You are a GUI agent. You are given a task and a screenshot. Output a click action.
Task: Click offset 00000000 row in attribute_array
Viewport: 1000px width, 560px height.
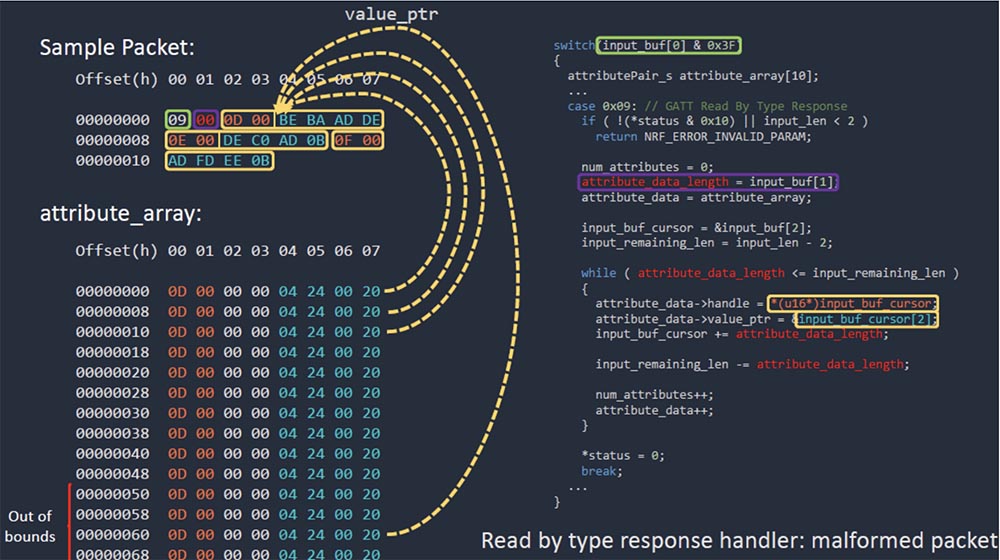click(228, 291)
